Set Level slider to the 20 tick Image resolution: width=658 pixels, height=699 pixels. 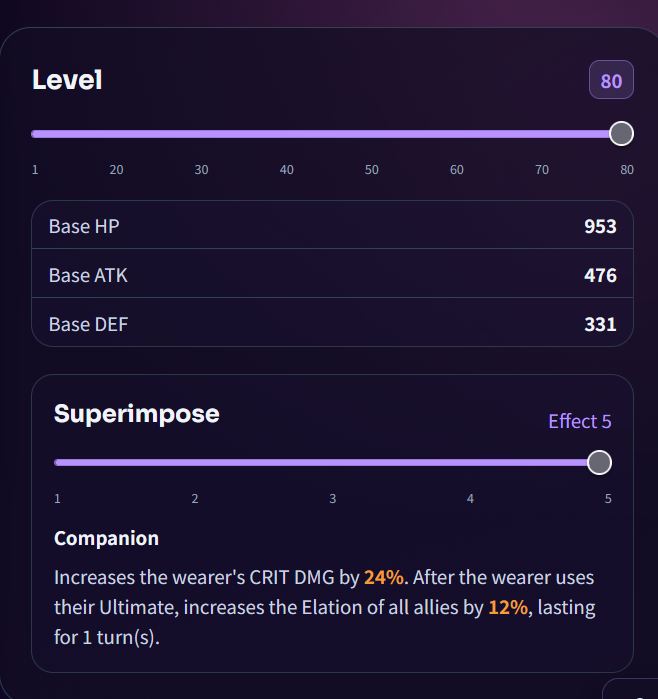pyautogui.click(x=116, y=134)
